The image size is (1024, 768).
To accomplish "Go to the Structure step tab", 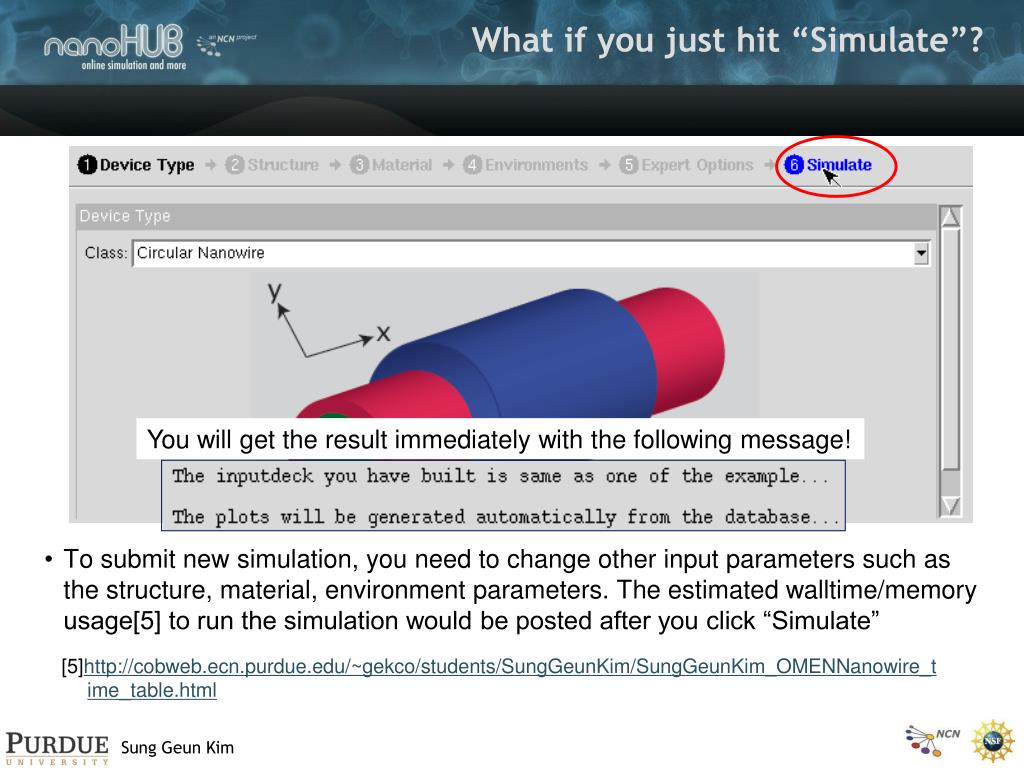I will click(x=272, y=165).
